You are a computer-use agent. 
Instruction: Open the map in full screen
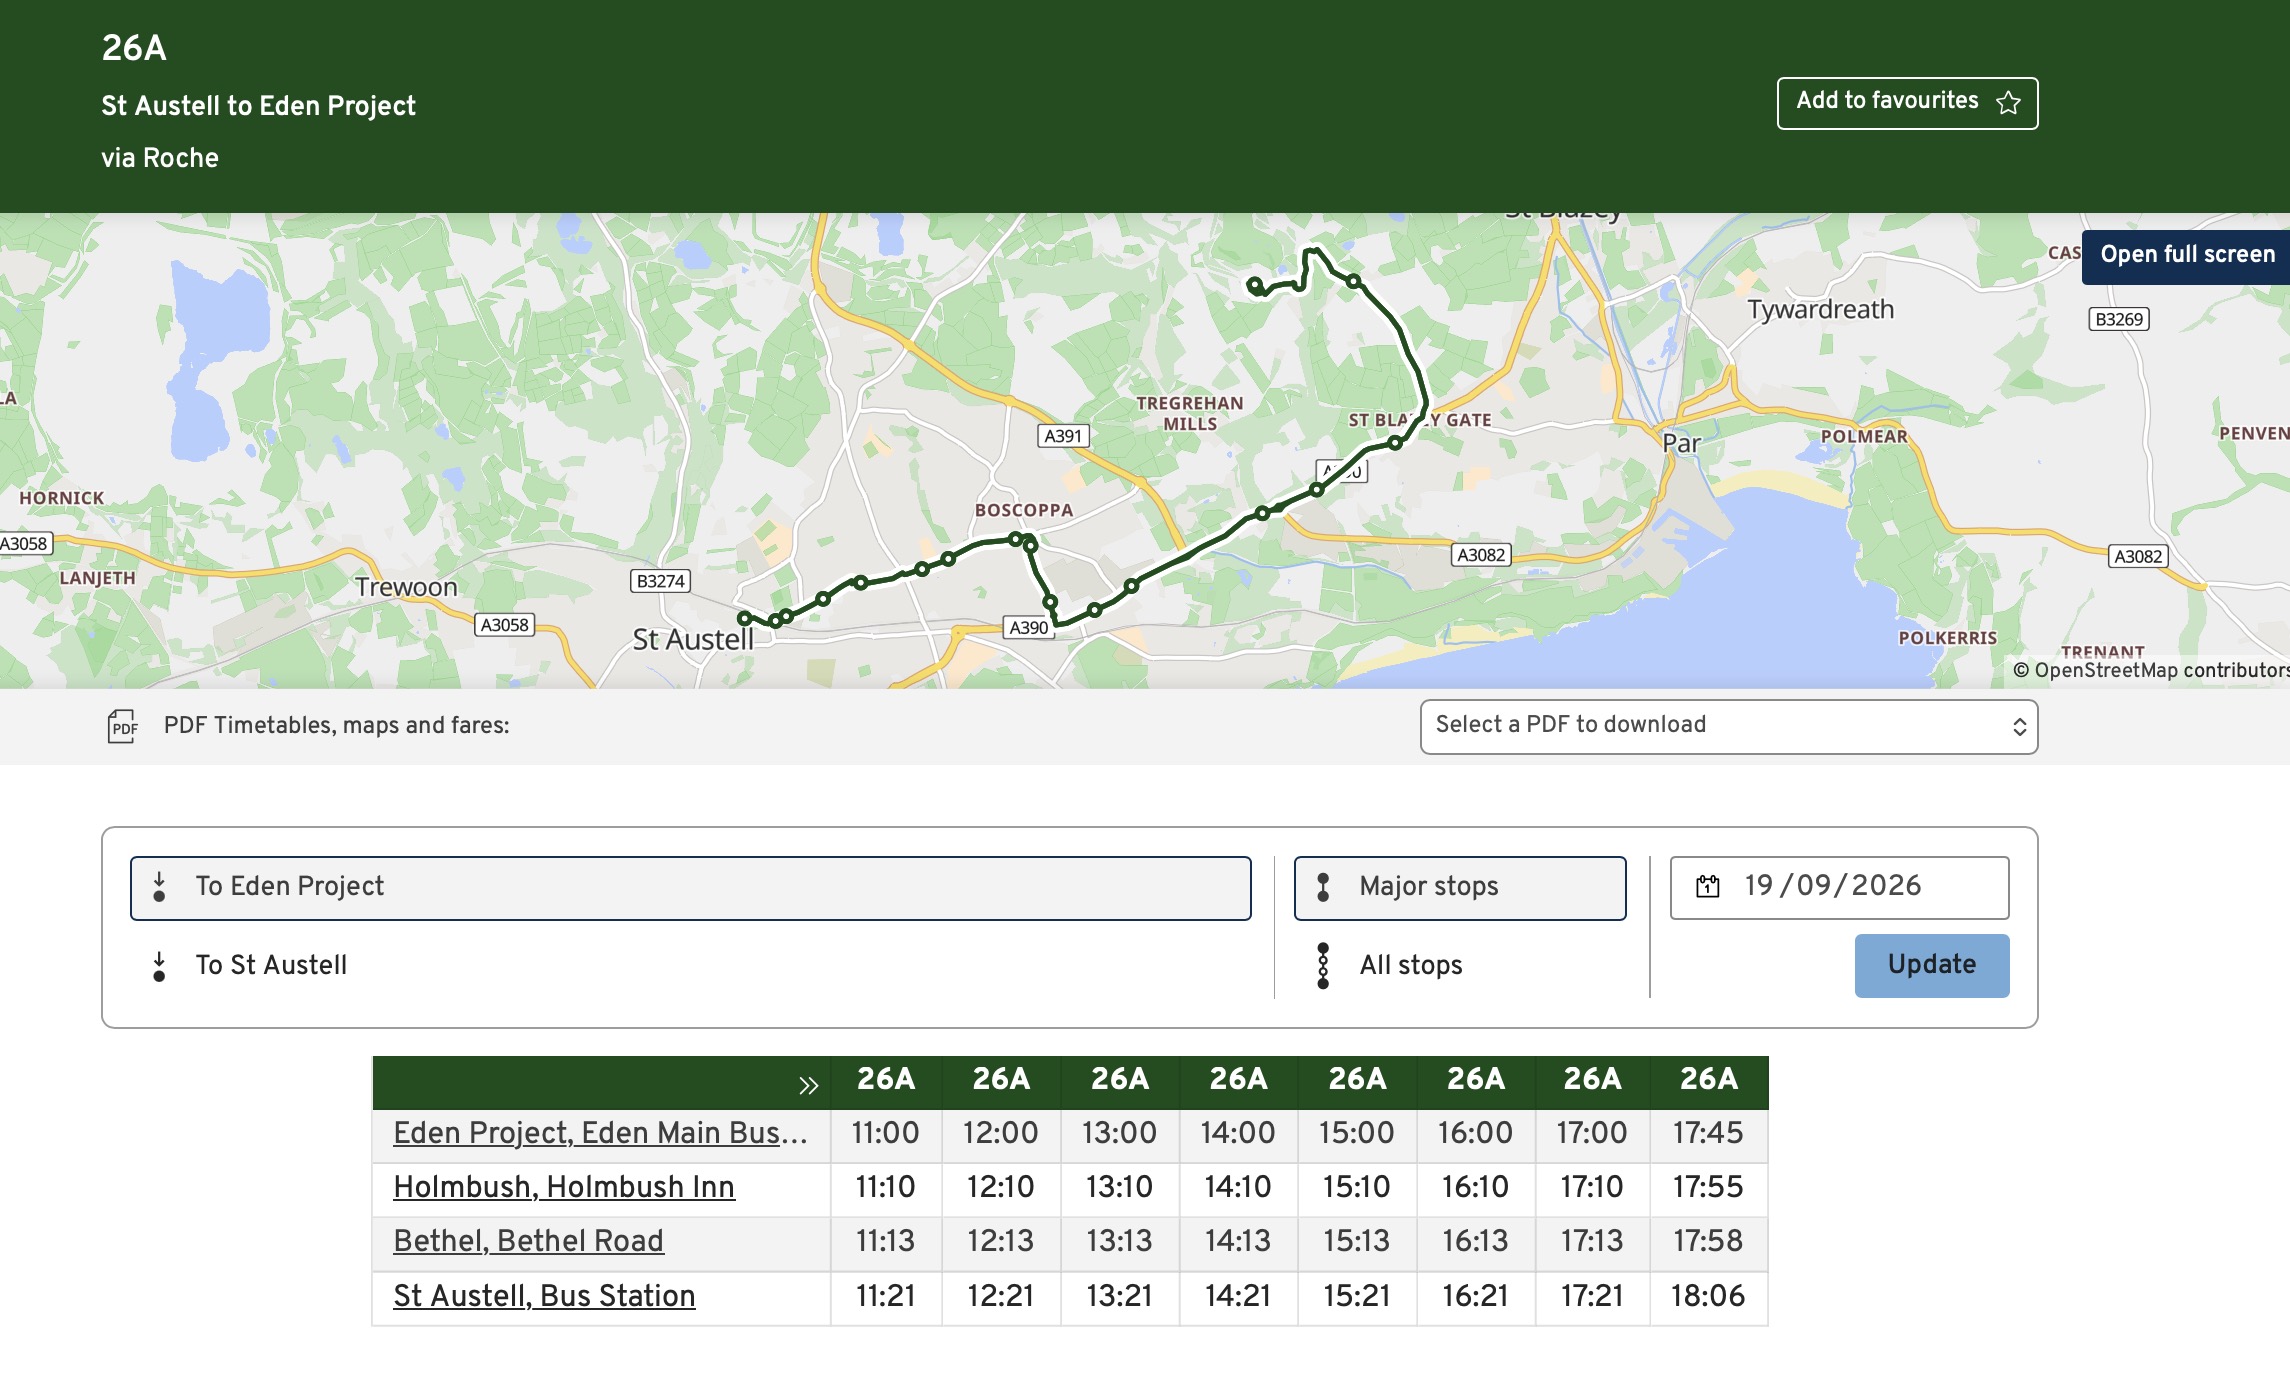[2186, 255]
